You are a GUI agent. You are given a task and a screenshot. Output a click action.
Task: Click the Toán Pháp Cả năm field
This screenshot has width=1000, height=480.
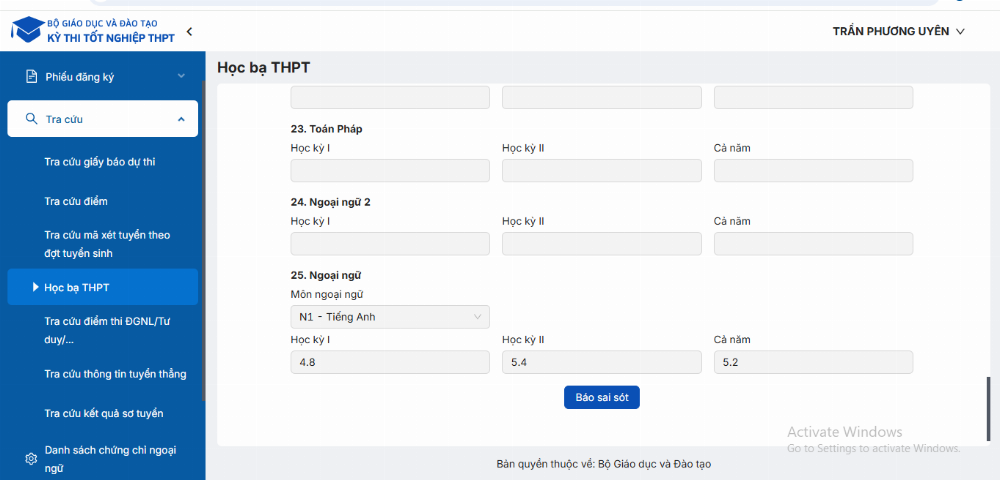point(813,171)
